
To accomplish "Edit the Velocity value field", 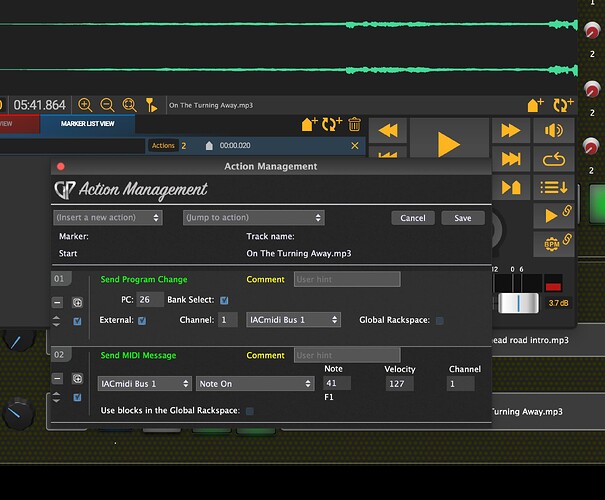I will [399, 384].
